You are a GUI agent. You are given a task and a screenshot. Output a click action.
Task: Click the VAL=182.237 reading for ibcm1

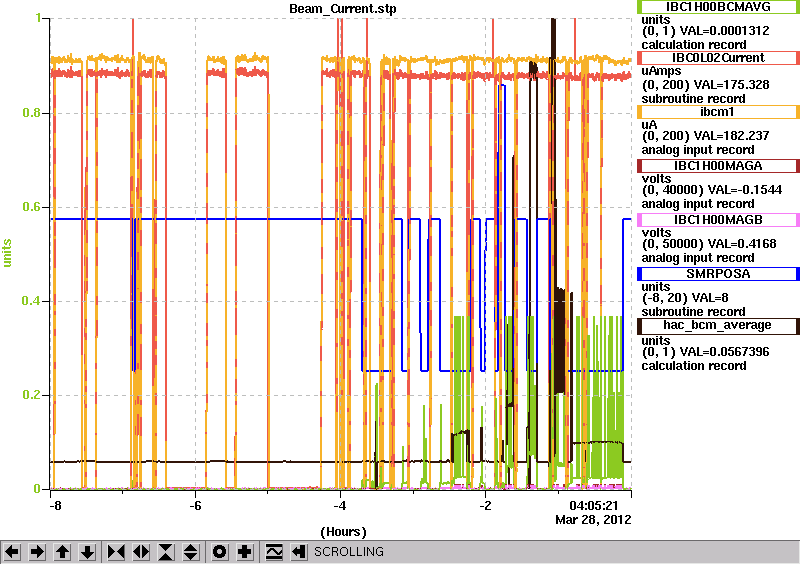coord(730,136)
